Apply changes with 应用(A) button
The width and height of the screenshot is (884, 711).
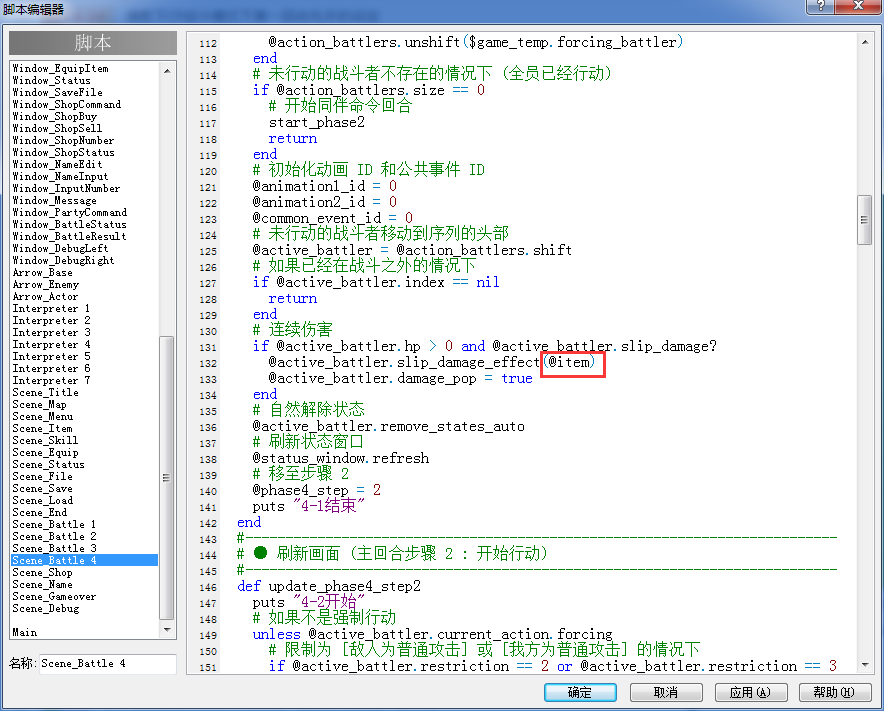point(750,692)
